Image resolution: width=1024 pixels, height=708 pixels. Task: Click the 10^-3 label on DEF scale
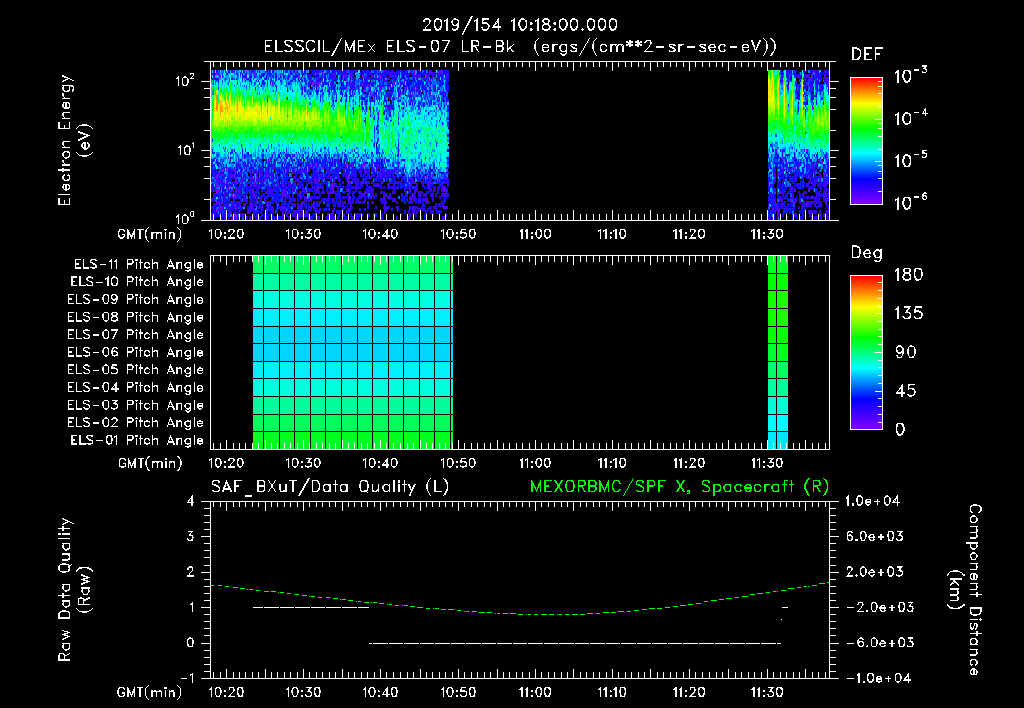click(910, 76)
